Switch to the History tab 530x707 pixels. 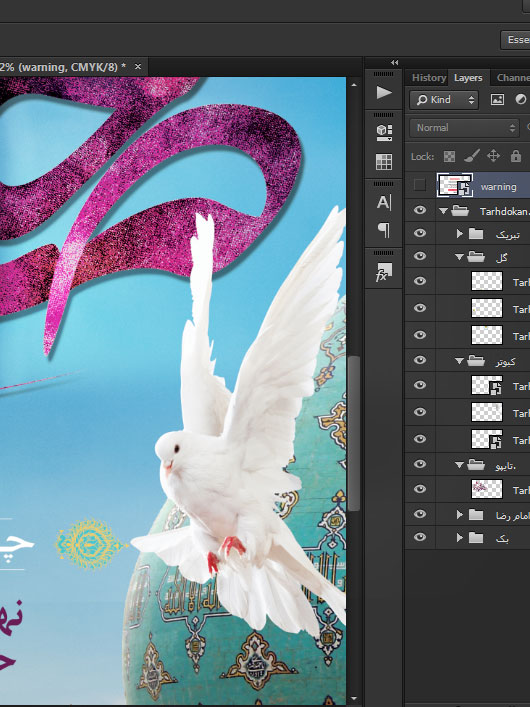point(429,78)
